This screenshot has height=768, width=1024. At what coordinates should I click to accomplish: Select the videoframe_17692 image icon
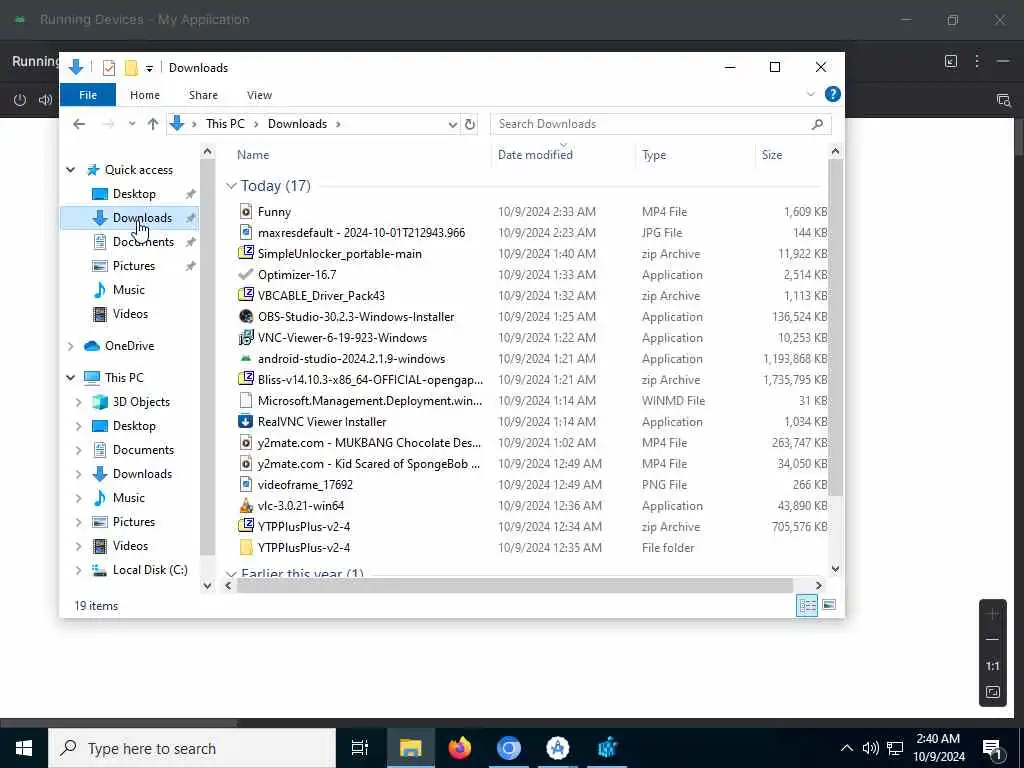(246, 485)
